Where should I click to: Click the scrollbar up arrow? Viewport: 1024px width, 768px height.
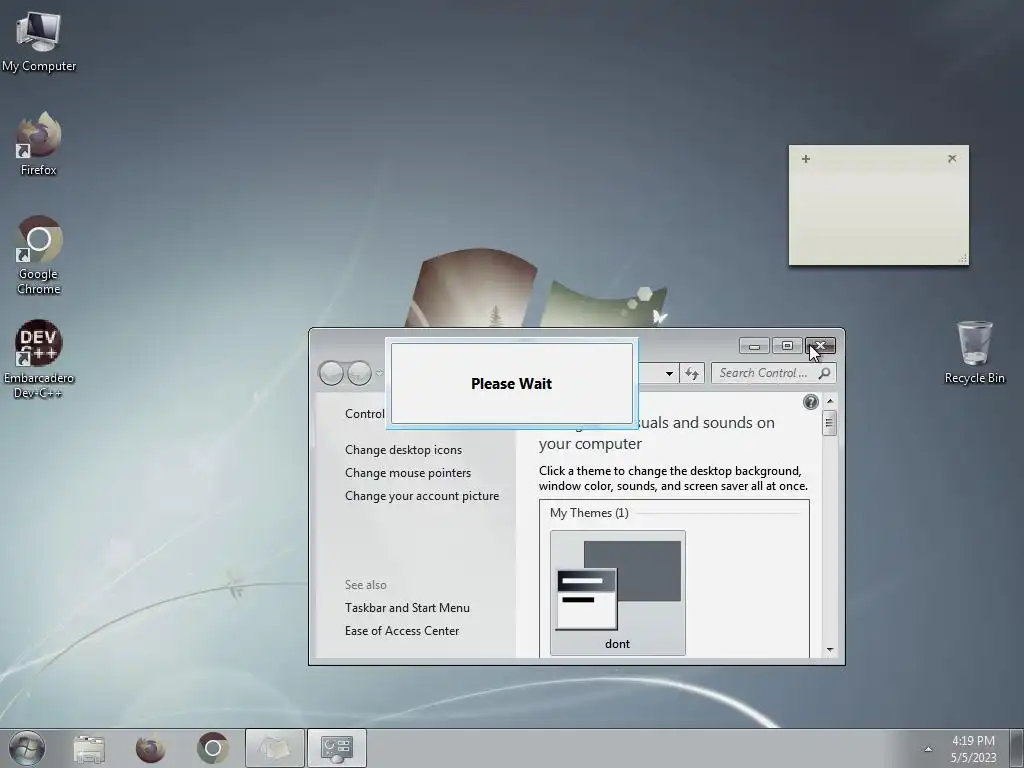tap(830, 400)
